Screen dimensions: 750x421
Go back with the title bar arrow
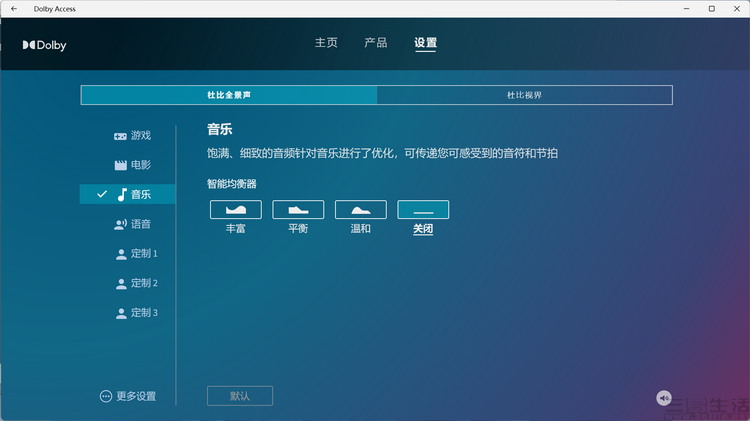pos(14,9)
